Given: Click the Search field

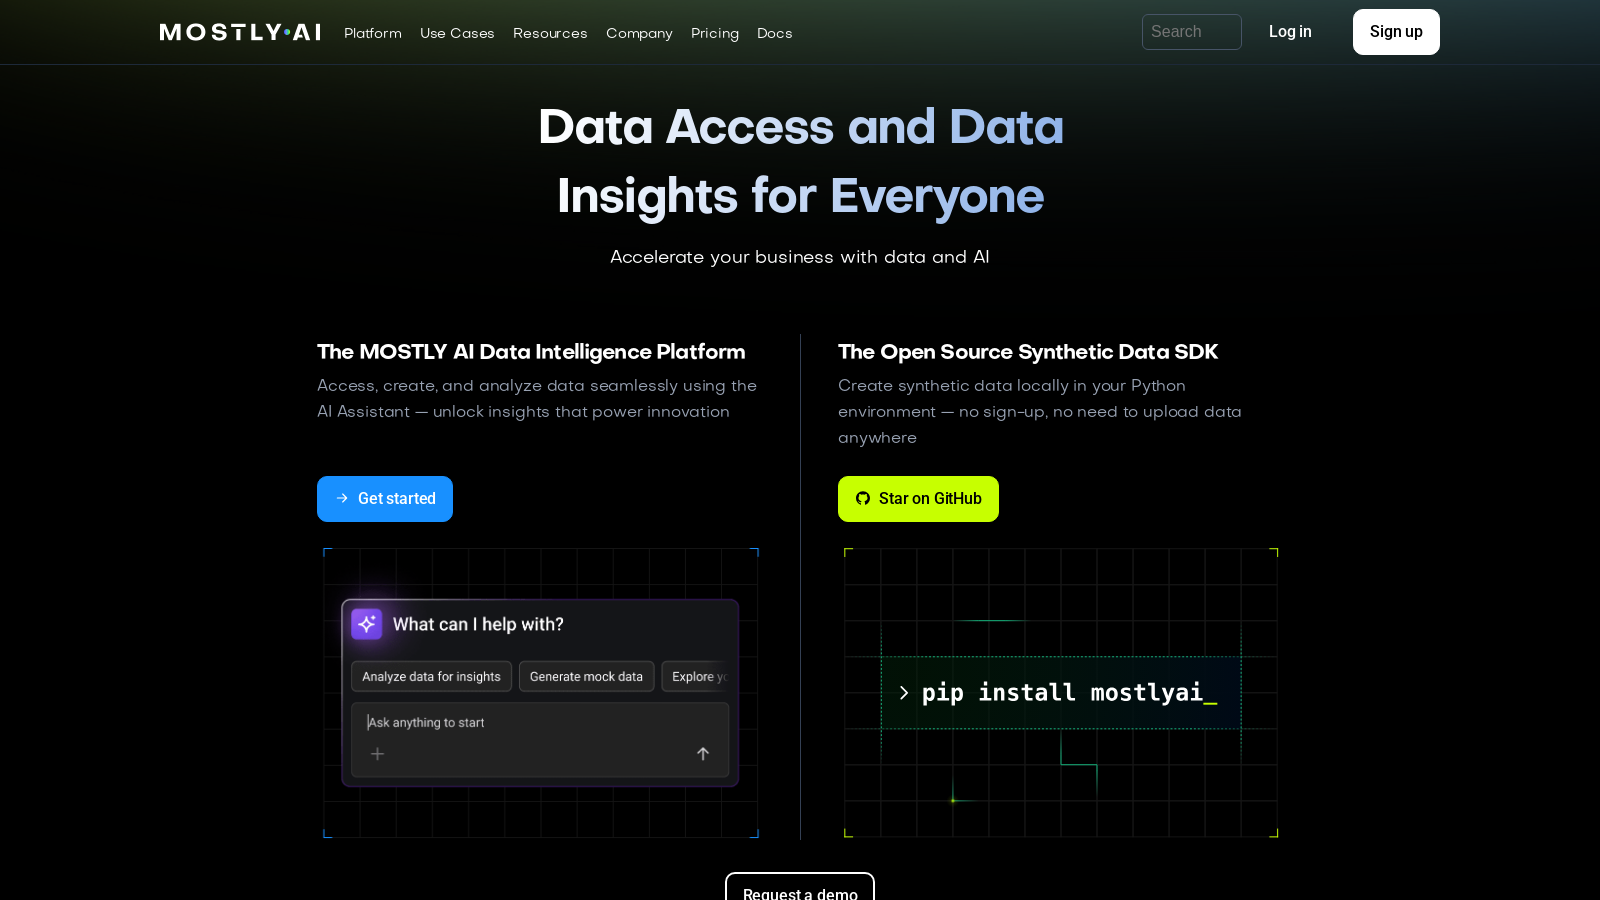Looking at the screenshot, I should coord(1191,31).
